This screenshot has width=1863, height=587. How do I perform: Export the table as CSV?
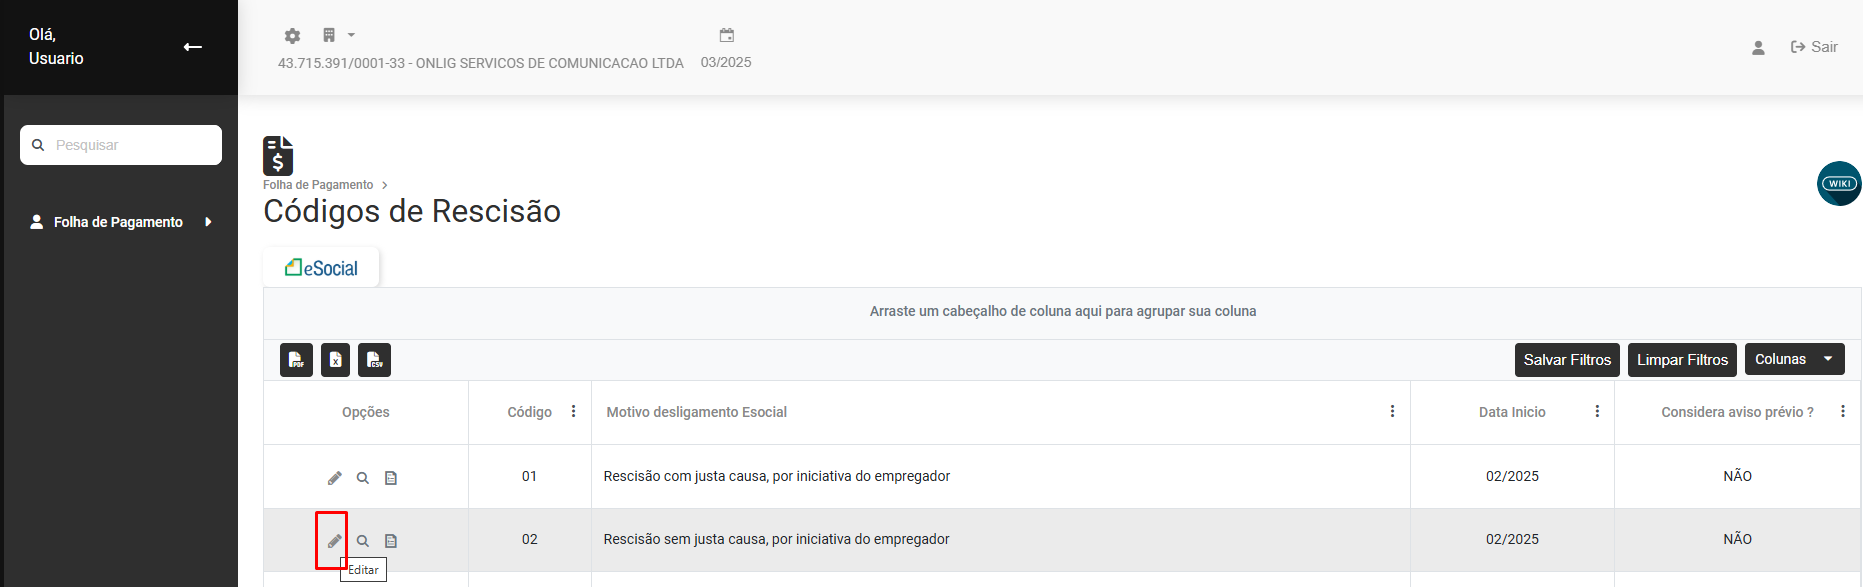[x=374, y=360]
